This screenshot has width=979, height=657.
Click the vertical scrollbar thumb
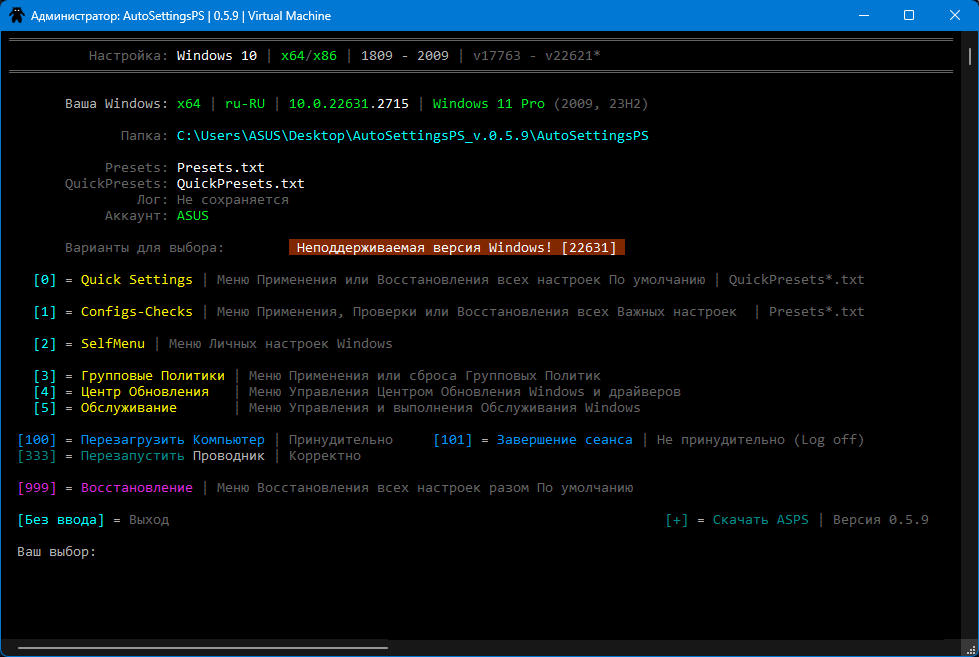[970, 56]
